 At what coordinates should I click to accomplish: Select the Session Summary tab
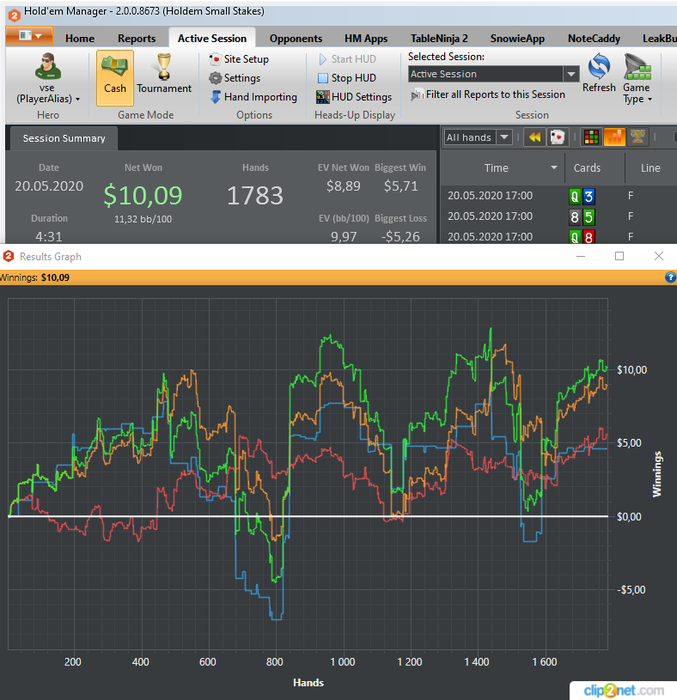click(x=64, y=138)
